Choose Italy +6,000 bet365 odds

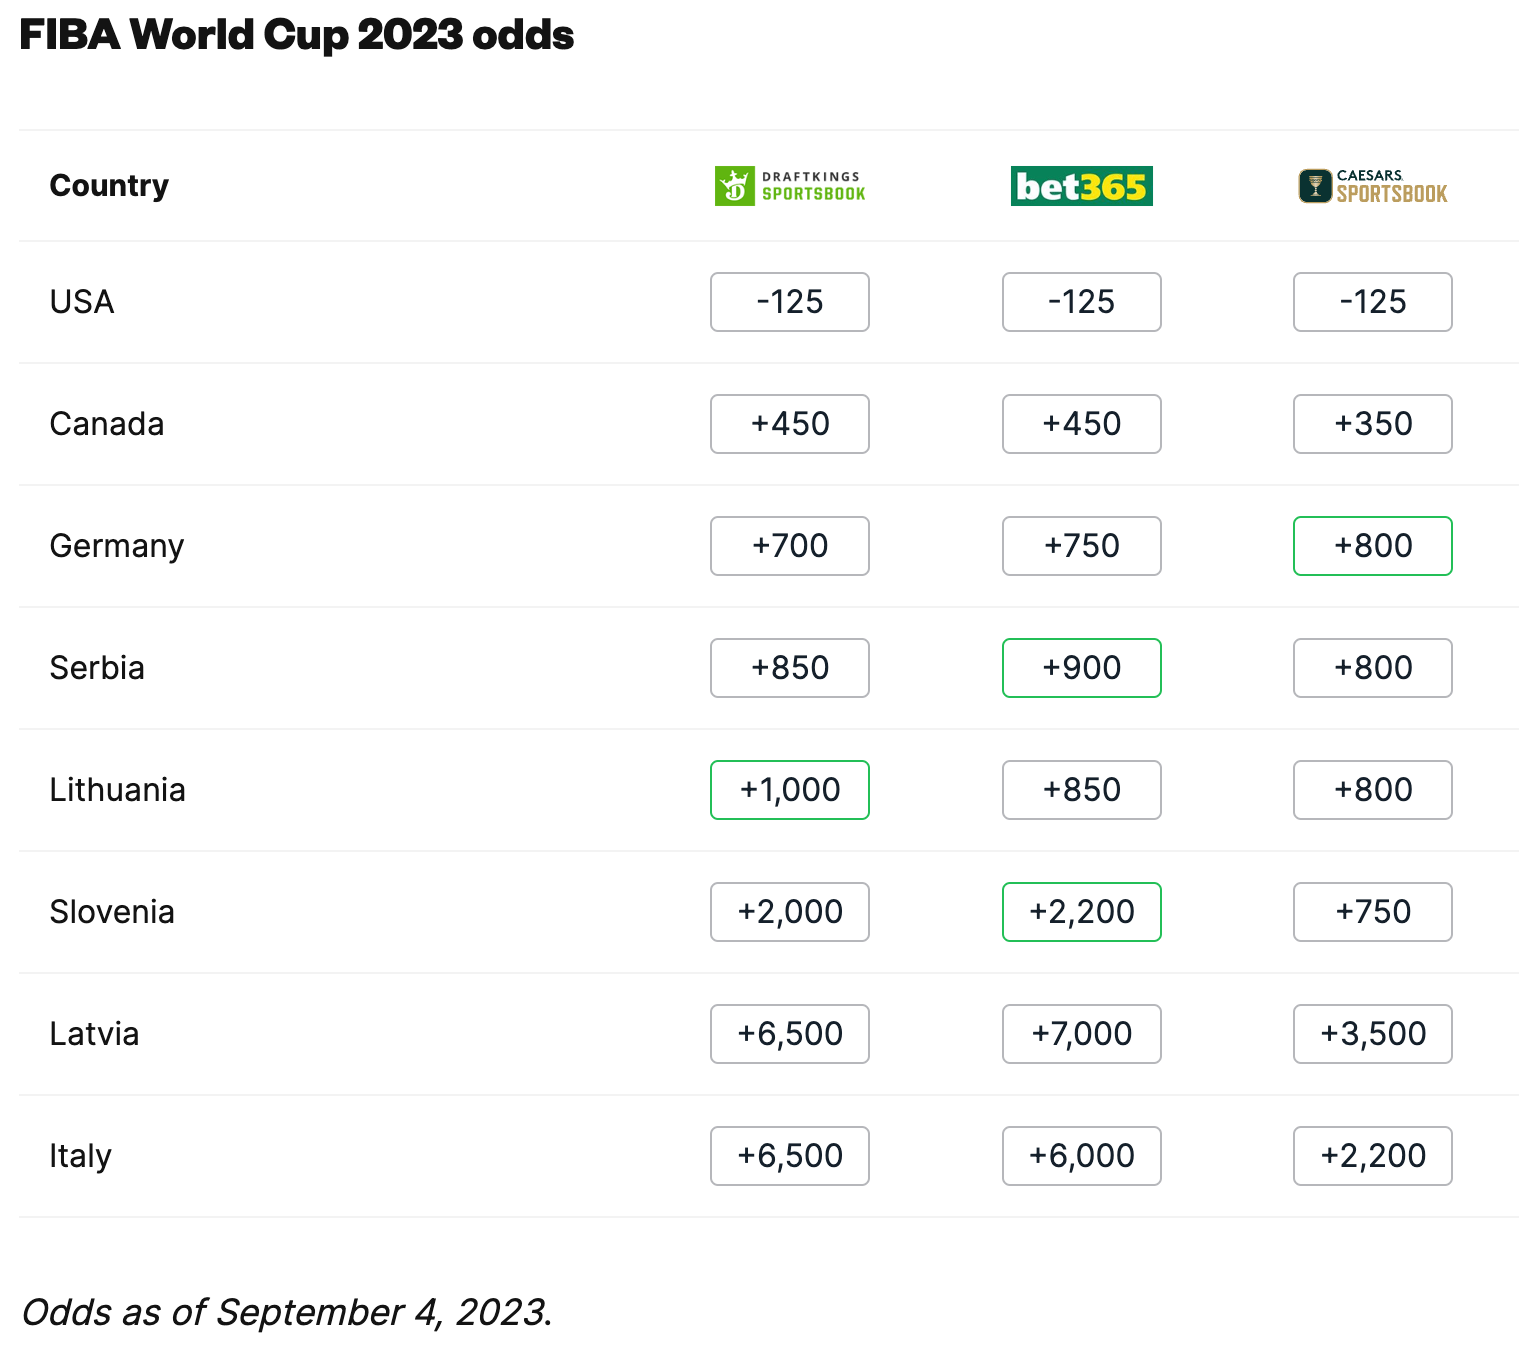1082,1156
